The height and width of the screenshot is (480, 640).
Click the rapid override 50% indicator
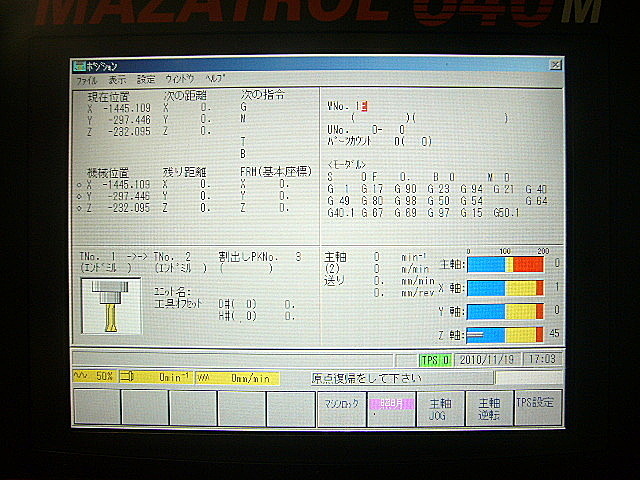(94, 376)
